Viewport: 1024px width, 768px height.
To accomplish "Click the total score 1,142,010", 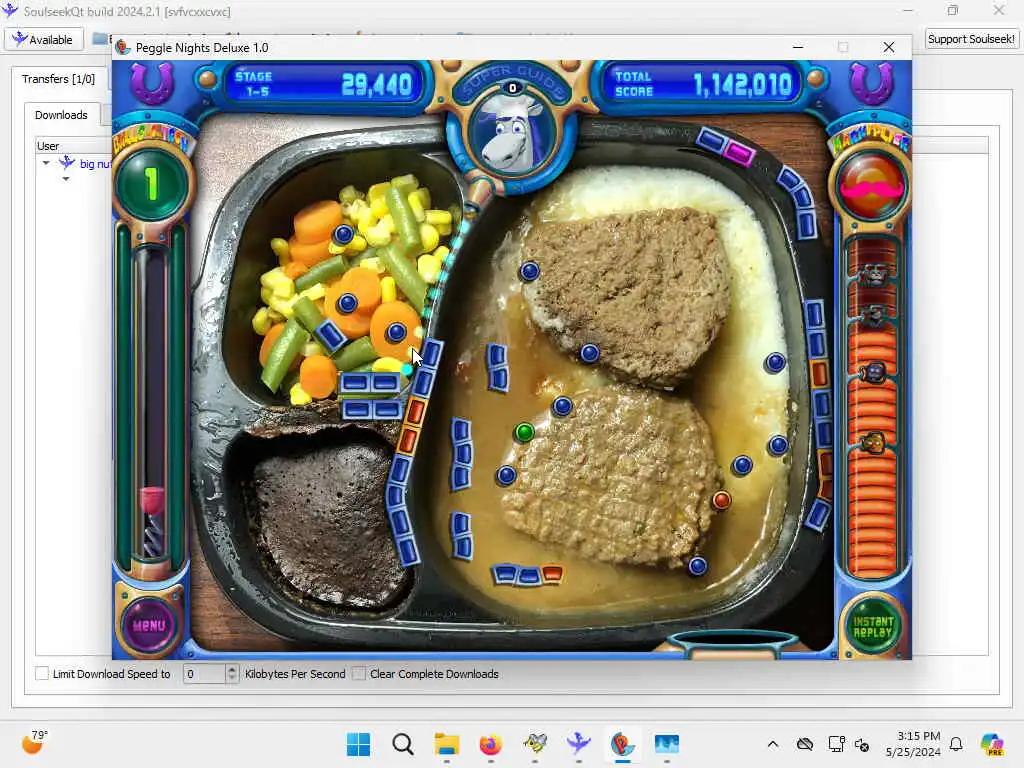I will [743, 84].
